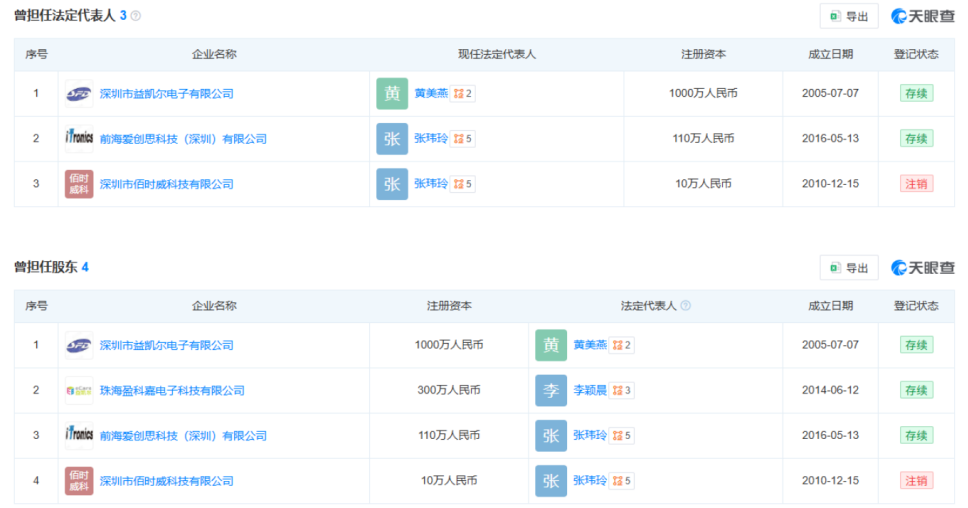Open 前海爱创思科技（深圳）有限公司 in the legal representative table

pyautogui.click(x=183, y=139)
